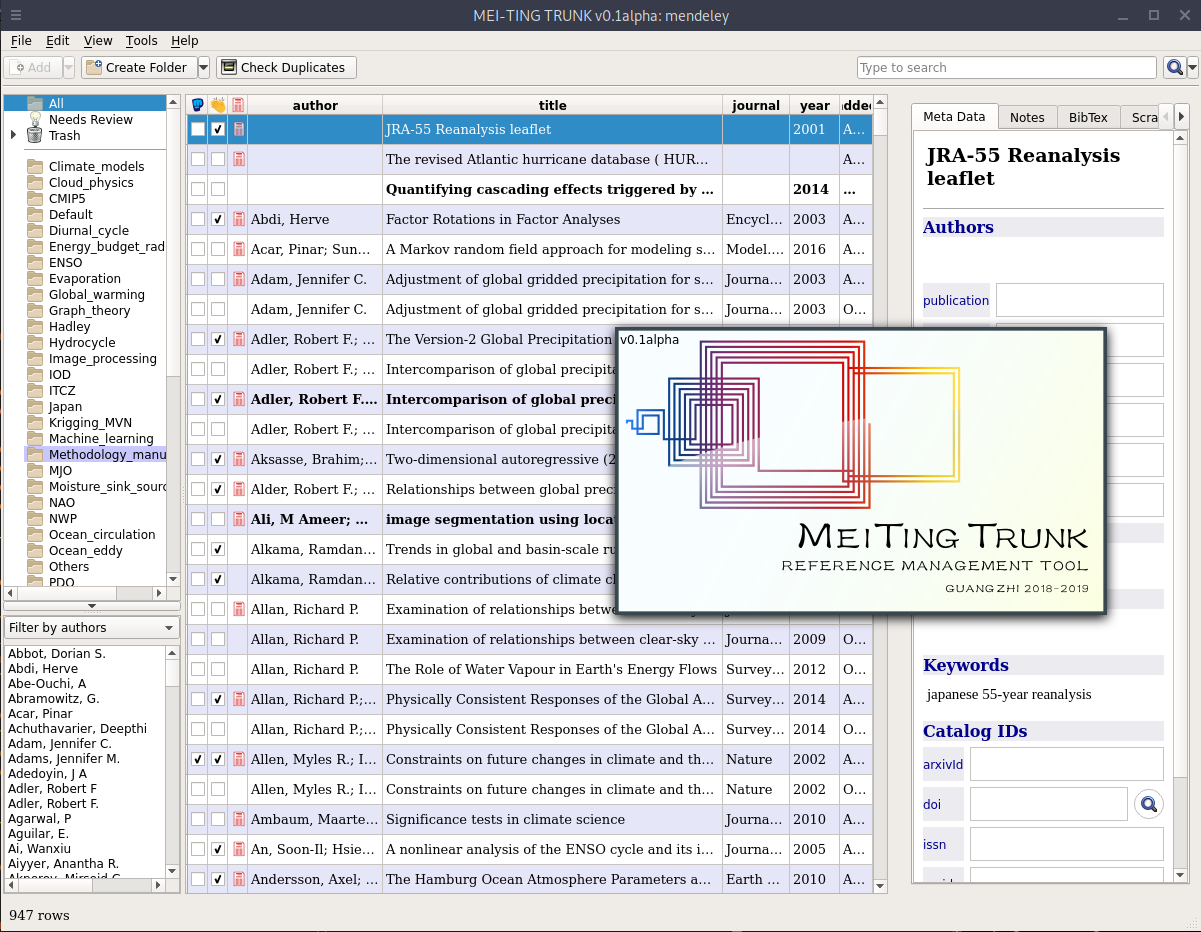Uncheck favourite for Allen 2002 Nature row marked A…
Viewport: 1201px width, 932px height.
point(198,759)
